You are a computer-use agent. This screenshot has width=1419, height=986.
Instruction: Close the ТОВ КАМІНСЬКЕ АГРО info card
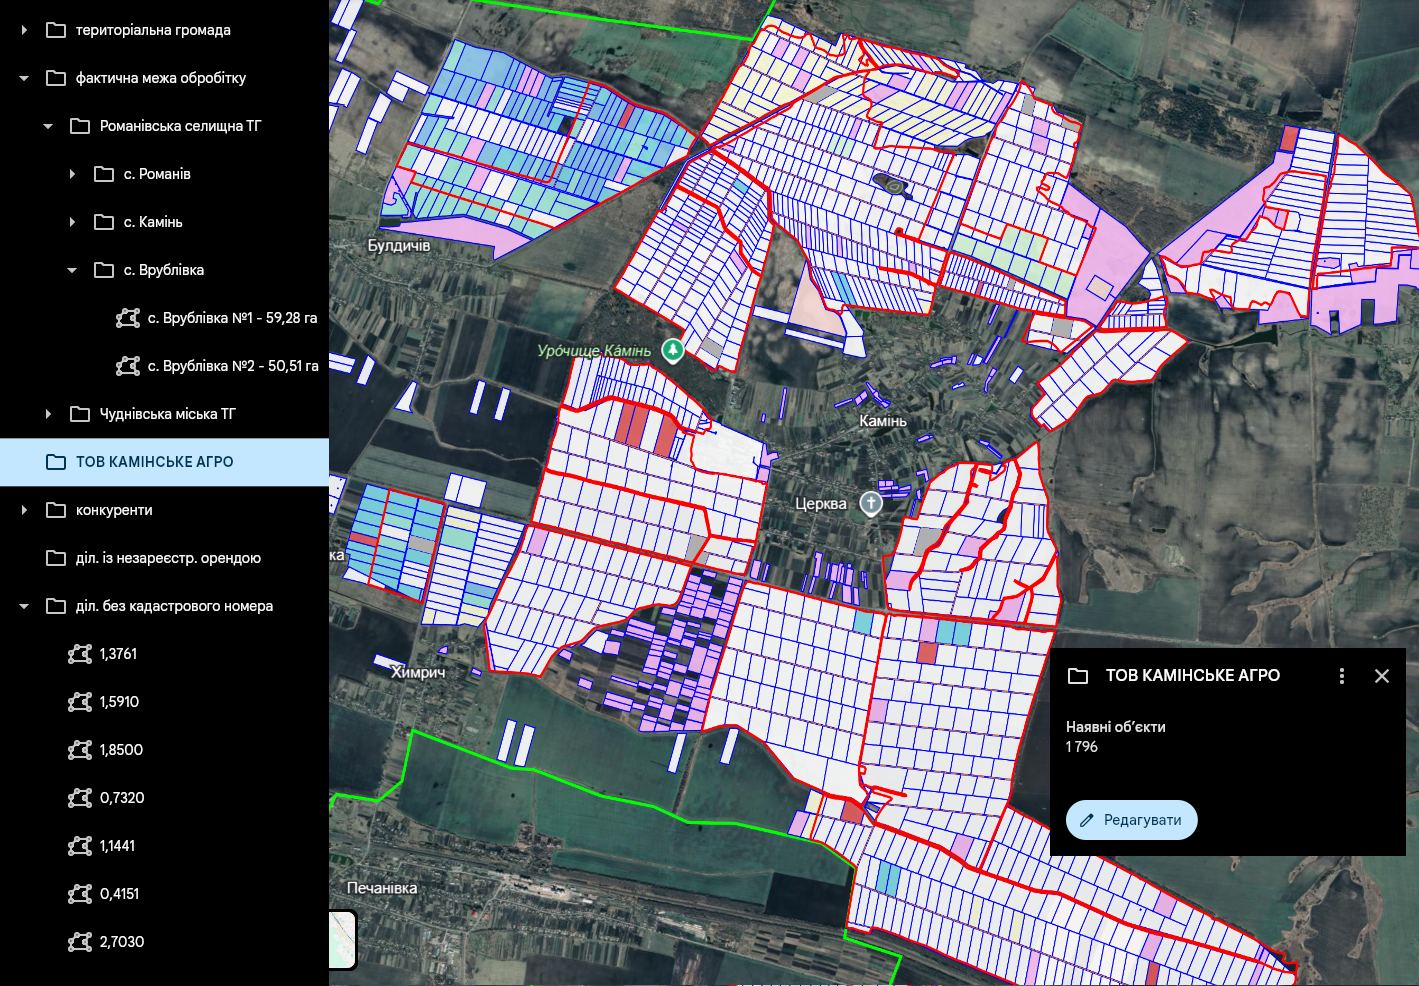(x=1382, y=676)
